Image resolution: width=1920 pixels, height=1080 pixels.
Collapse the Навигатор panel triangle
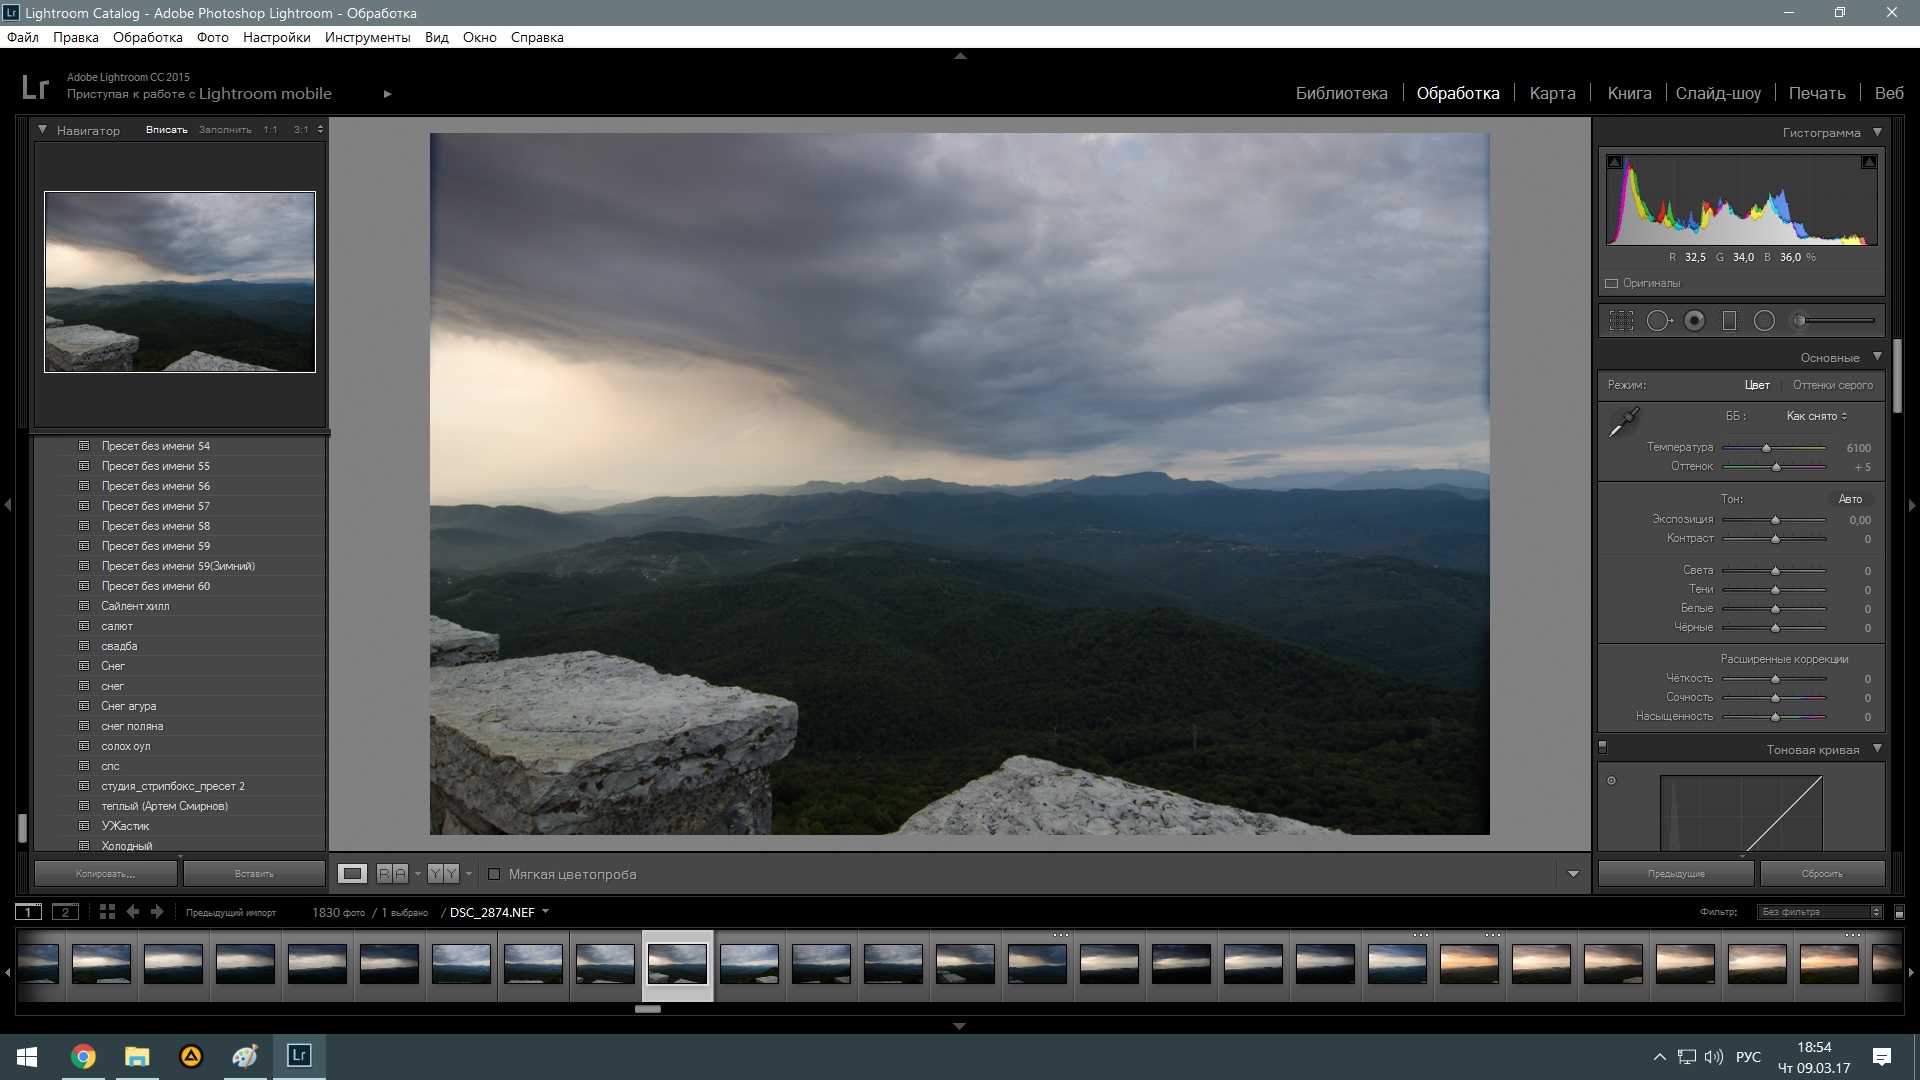point(42,130)
